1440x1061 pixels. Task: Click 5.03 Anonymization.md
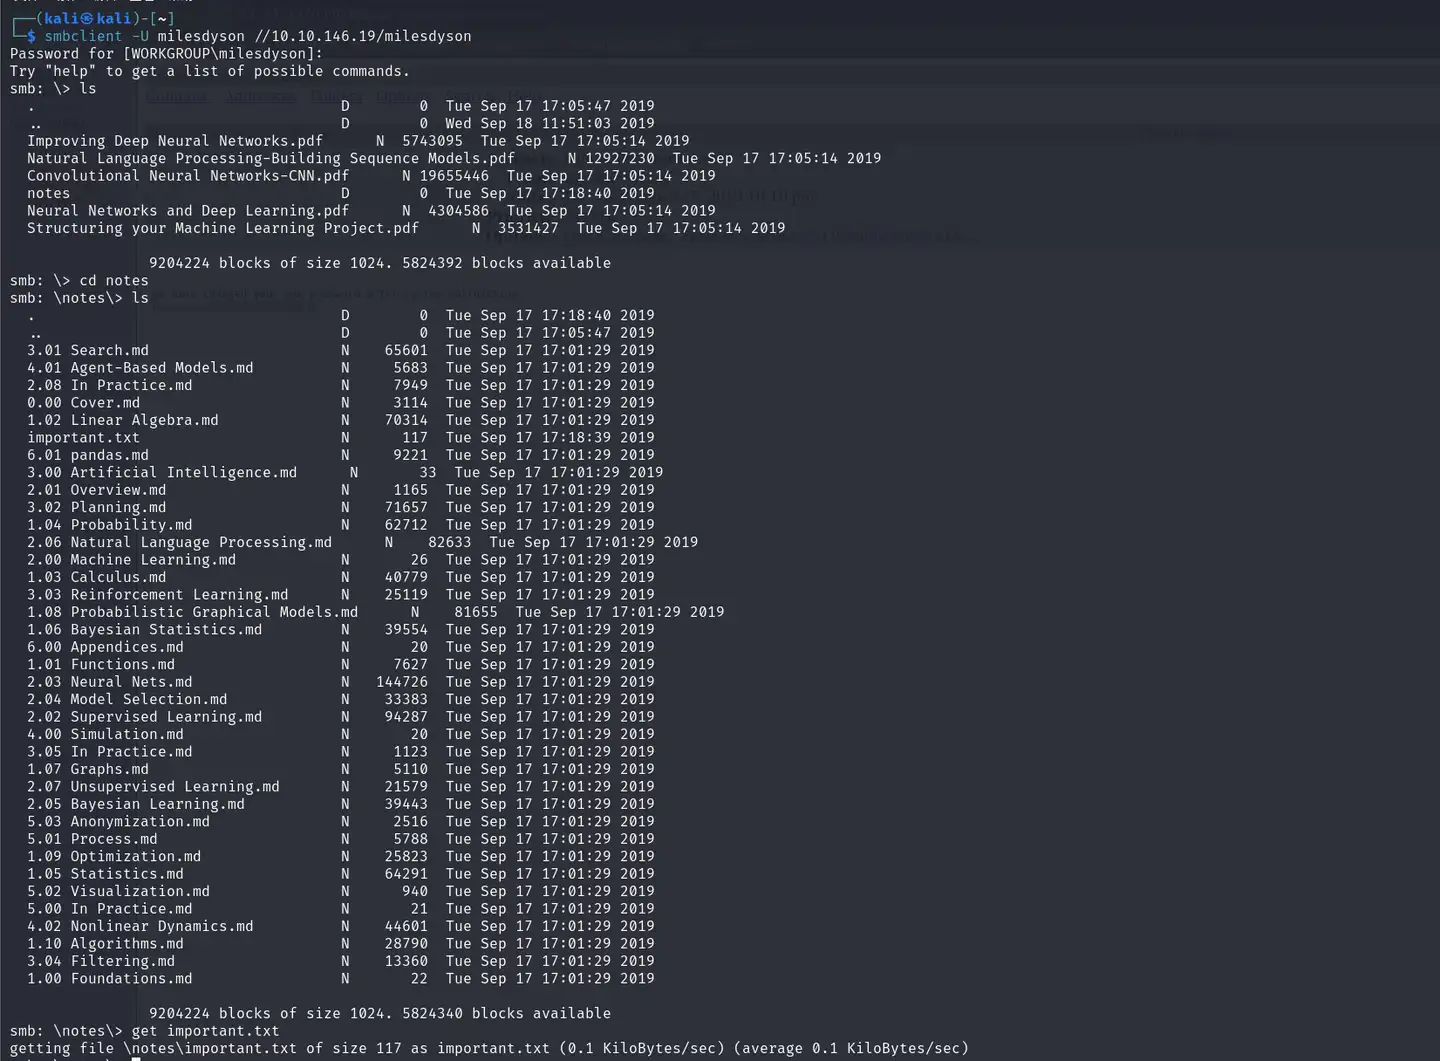pos(119,822)
